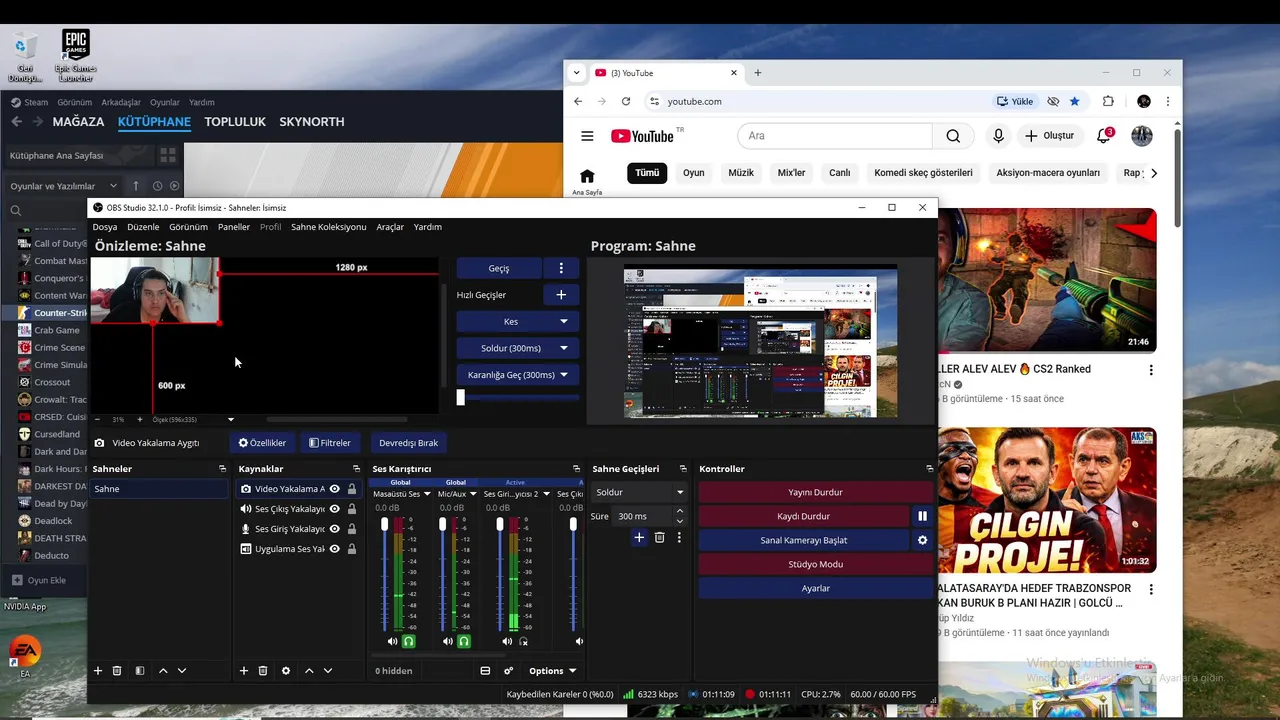Expand Soldur (300ms) quick transition dropdown
This screenshot has height=720, width=1280.
pos(564,348)
